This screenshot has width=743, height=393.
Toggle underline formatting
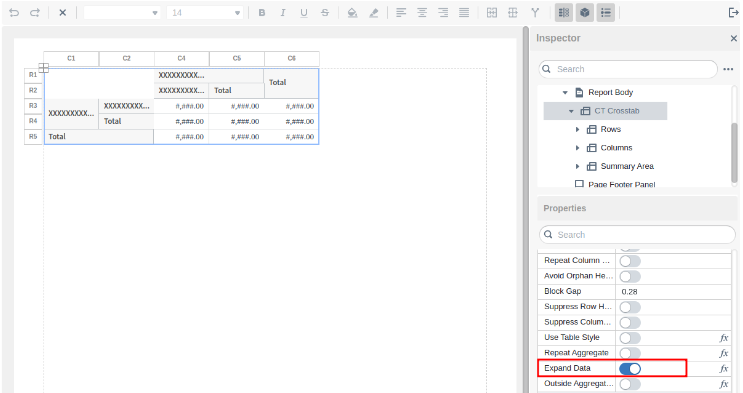click(304, 13)
